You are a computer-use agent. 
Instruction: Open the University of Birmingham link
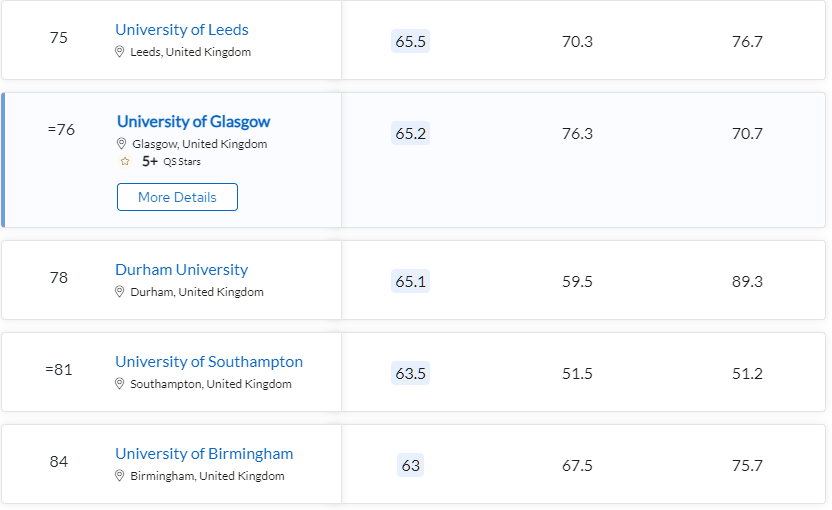point(204,454)
